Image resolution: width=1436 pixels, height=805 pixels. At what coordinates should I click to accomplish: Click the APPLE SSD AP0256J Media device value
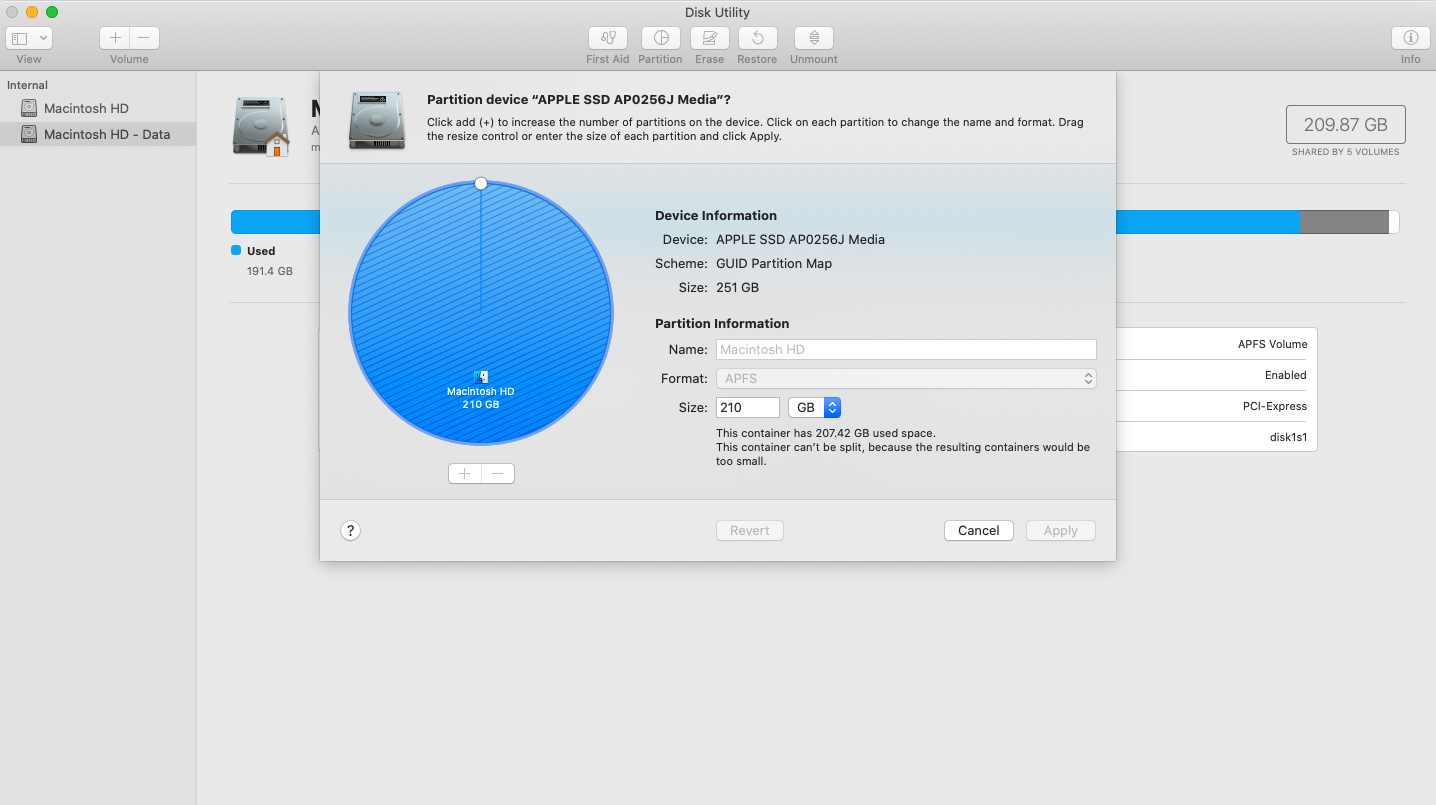click(801, 240)
